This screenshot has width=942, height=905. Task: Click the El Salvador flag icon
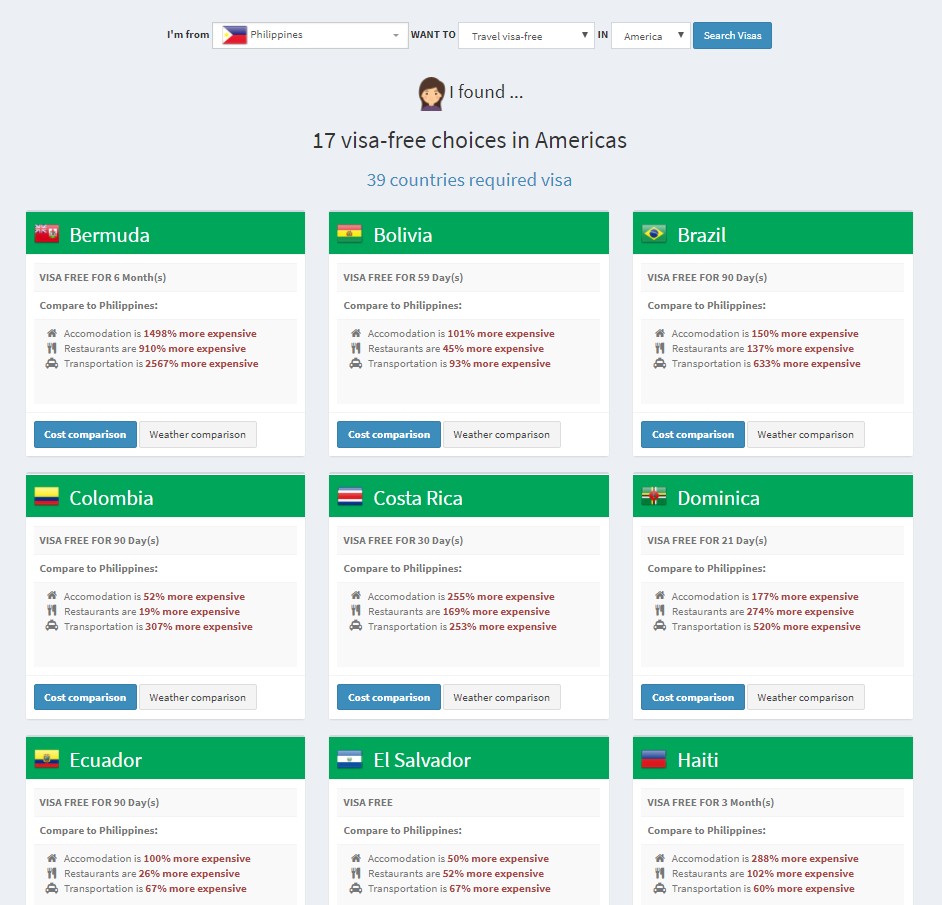coord(350,759)
